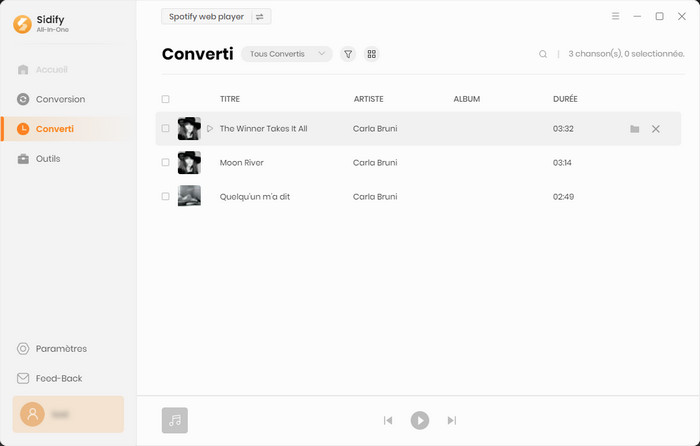Open output folder for The Winner Takes It All
This screenshot has width=700, height=446.
pos(634,129)
